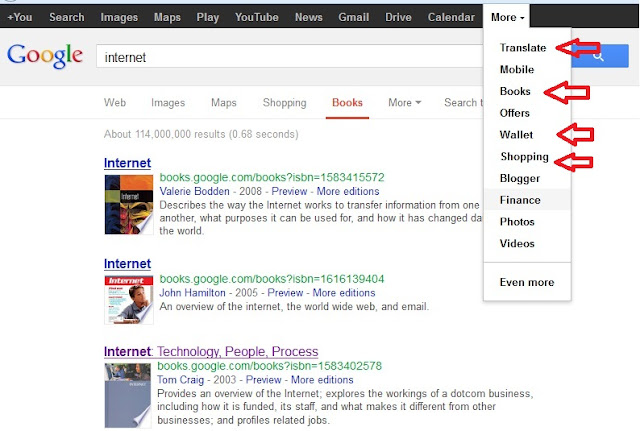The image size is (640, 431).
Task: Click the Google logo
Action: coord(45,56)
